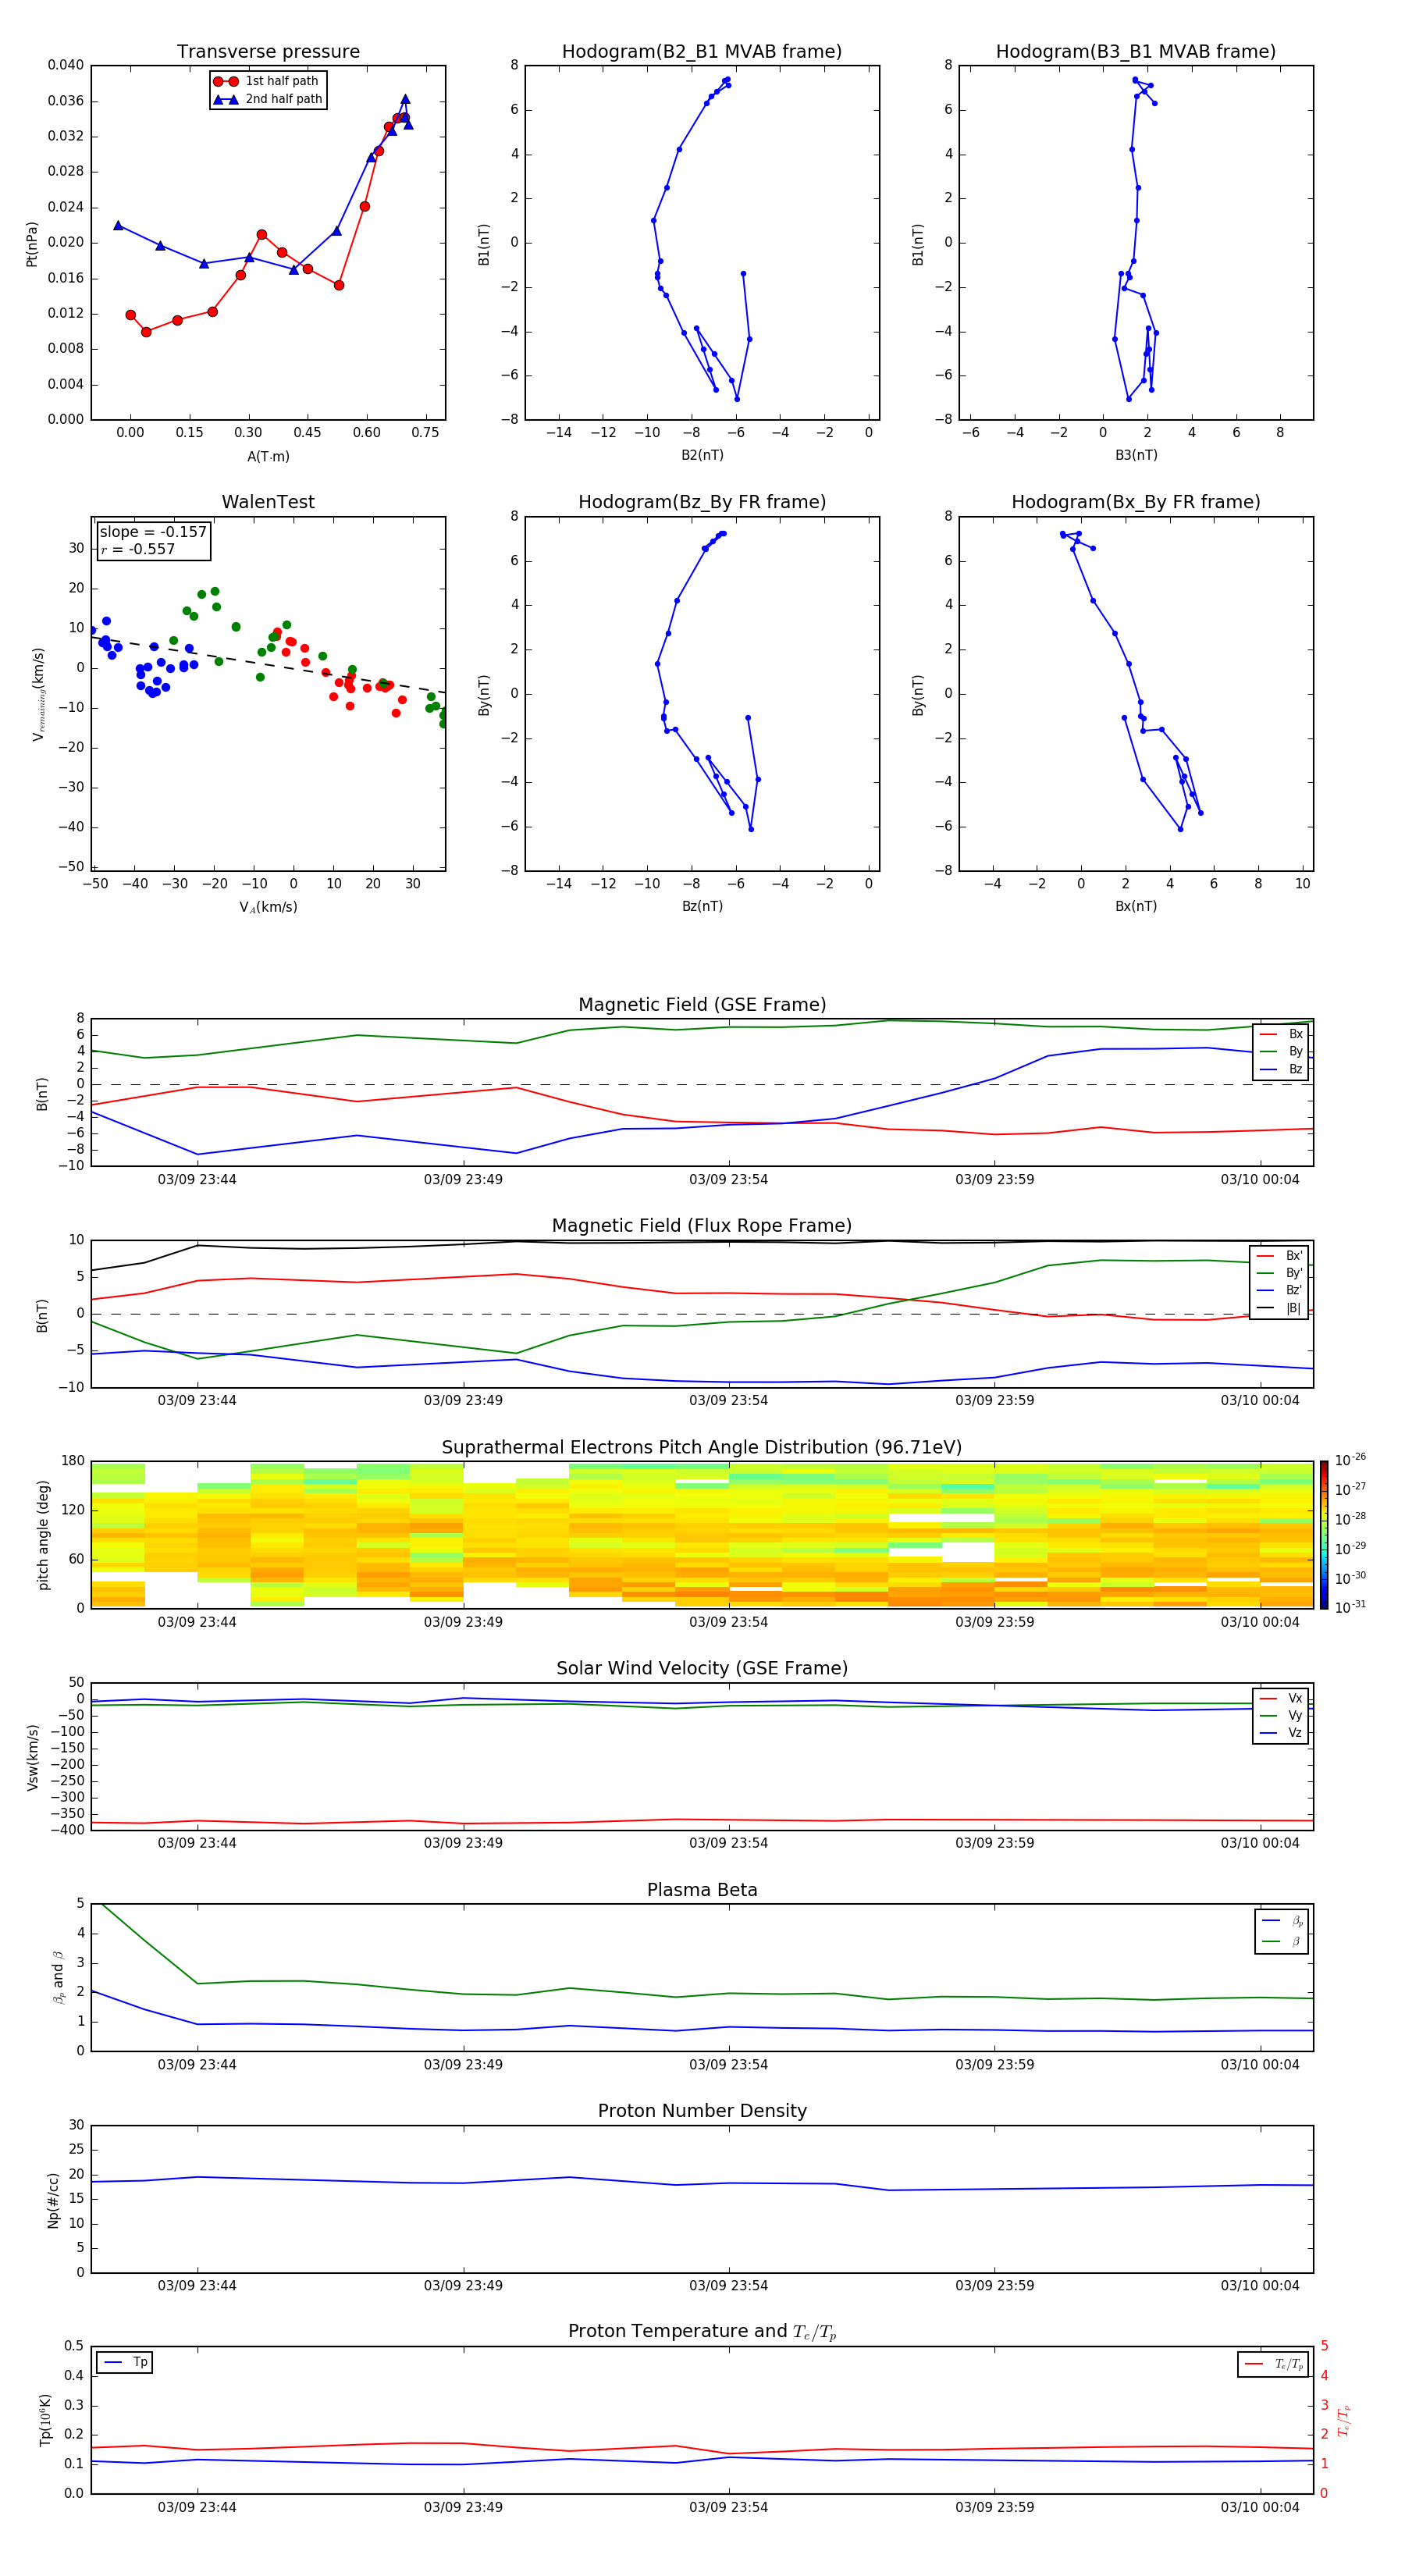Select the Vz legend entry
Viewport: 1405px width, 2576px height.
tap(1281, 1733)
